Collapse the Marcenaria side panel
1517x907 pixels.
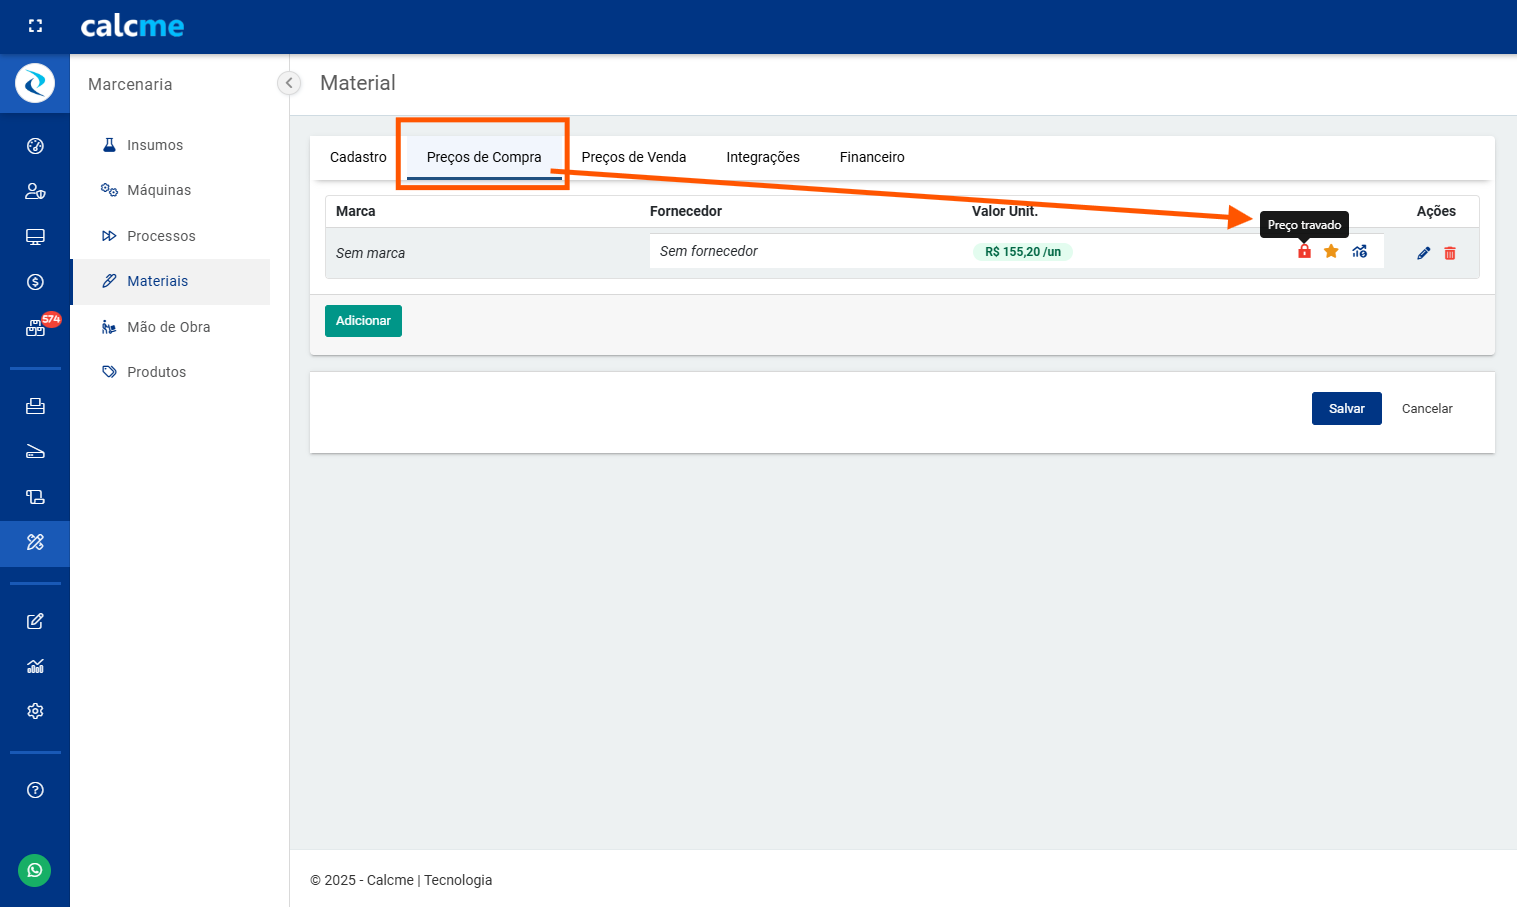coord(289,84)
